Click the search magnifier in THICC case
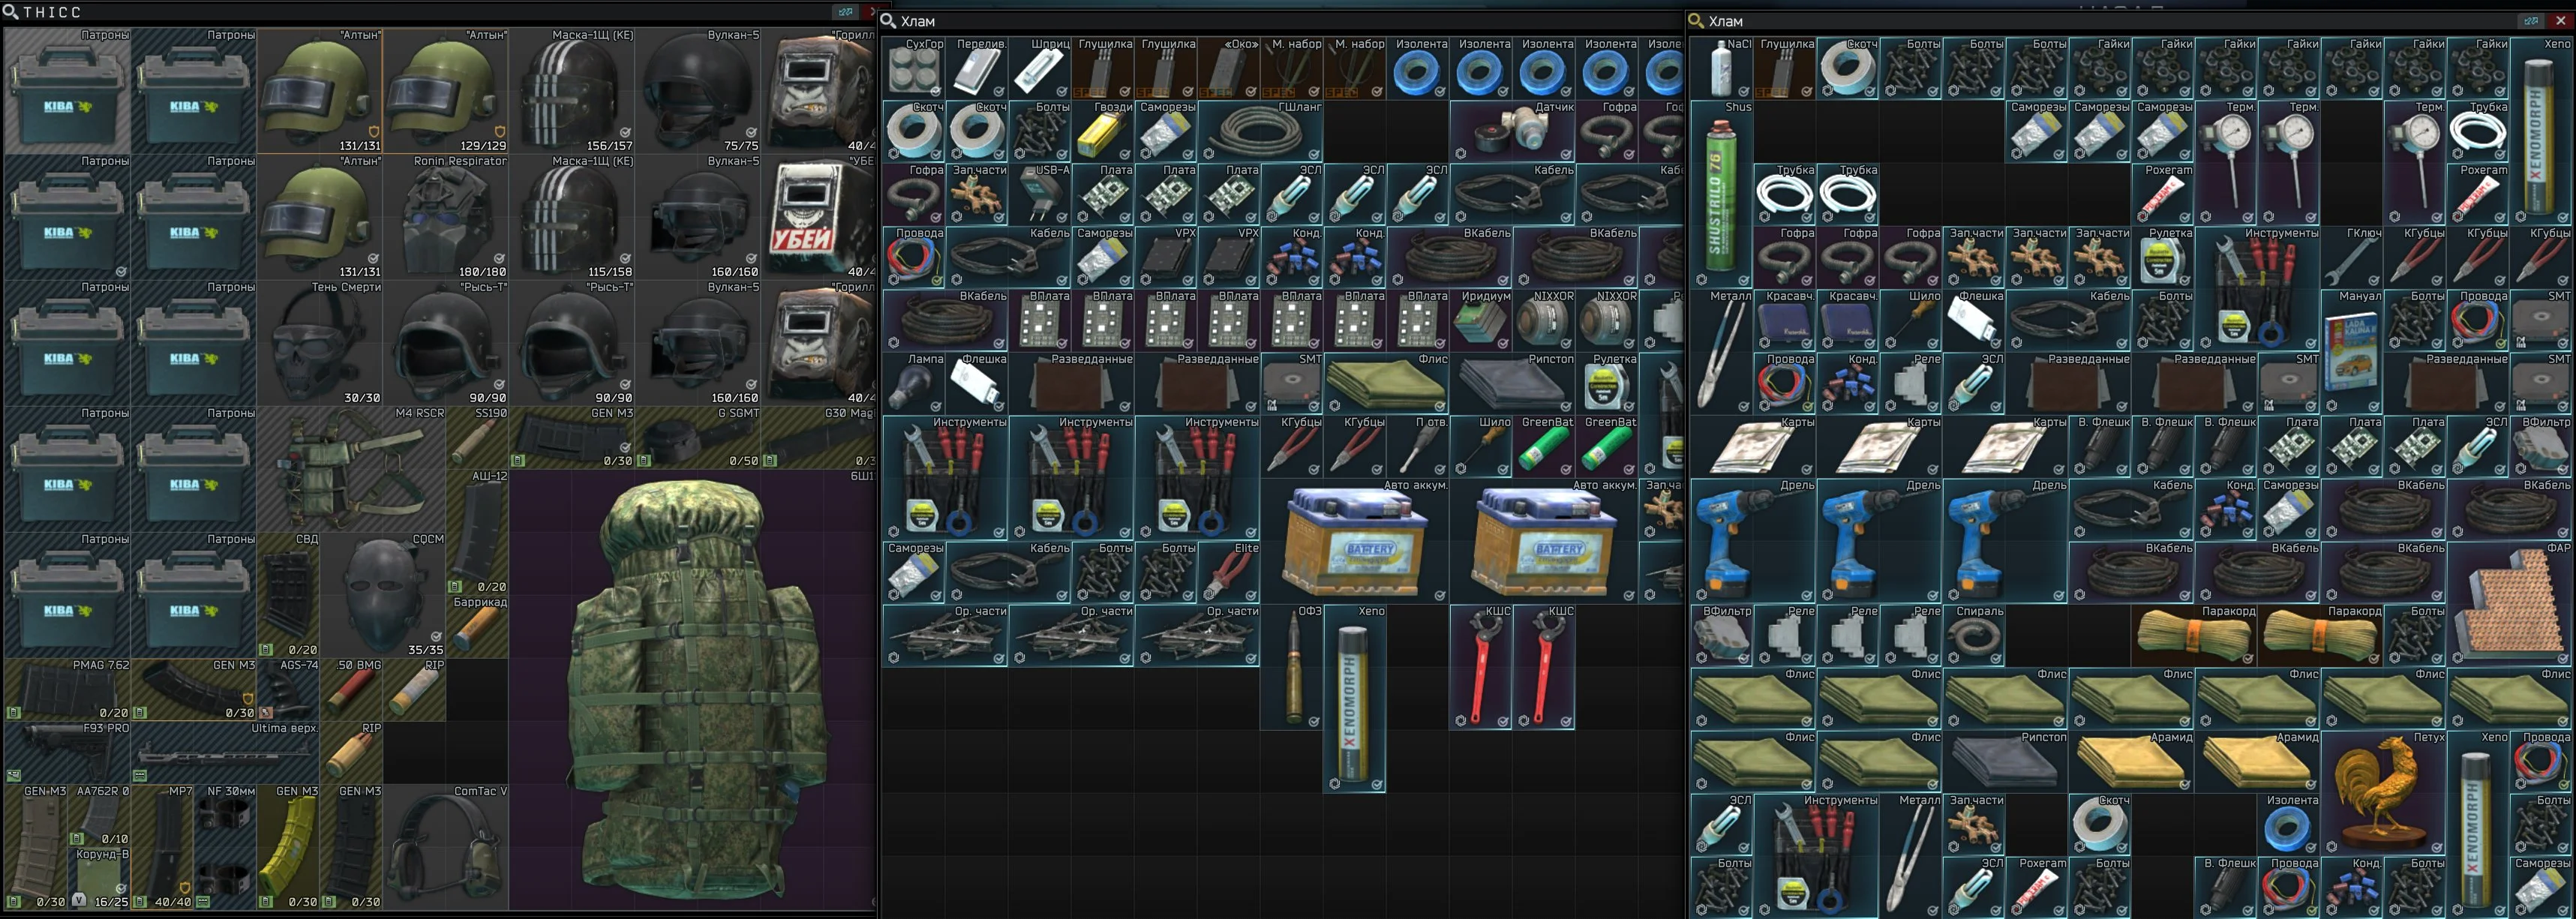The width and height of the screenshot is (2576, 919). point(11,12)
